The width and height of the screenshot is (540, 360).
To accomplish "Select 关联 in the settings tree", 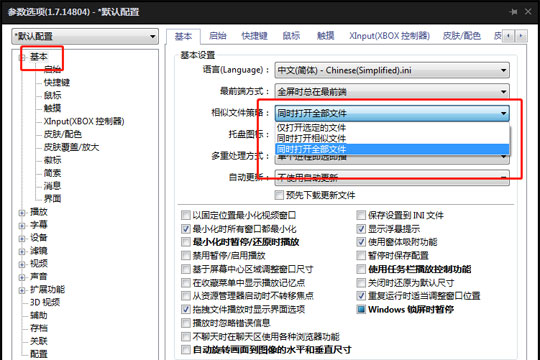I will [x=39, y=341].
